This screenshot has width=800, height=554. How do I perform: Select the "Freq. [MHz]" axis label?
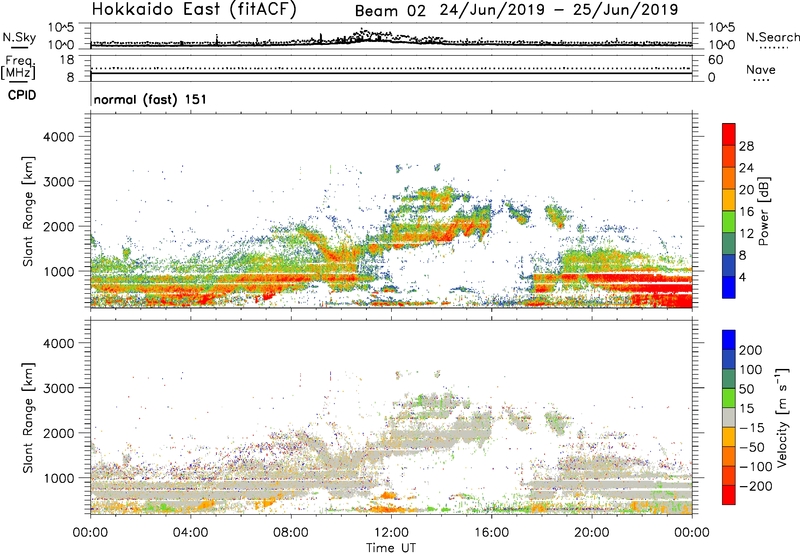click(x=19, y=67)
